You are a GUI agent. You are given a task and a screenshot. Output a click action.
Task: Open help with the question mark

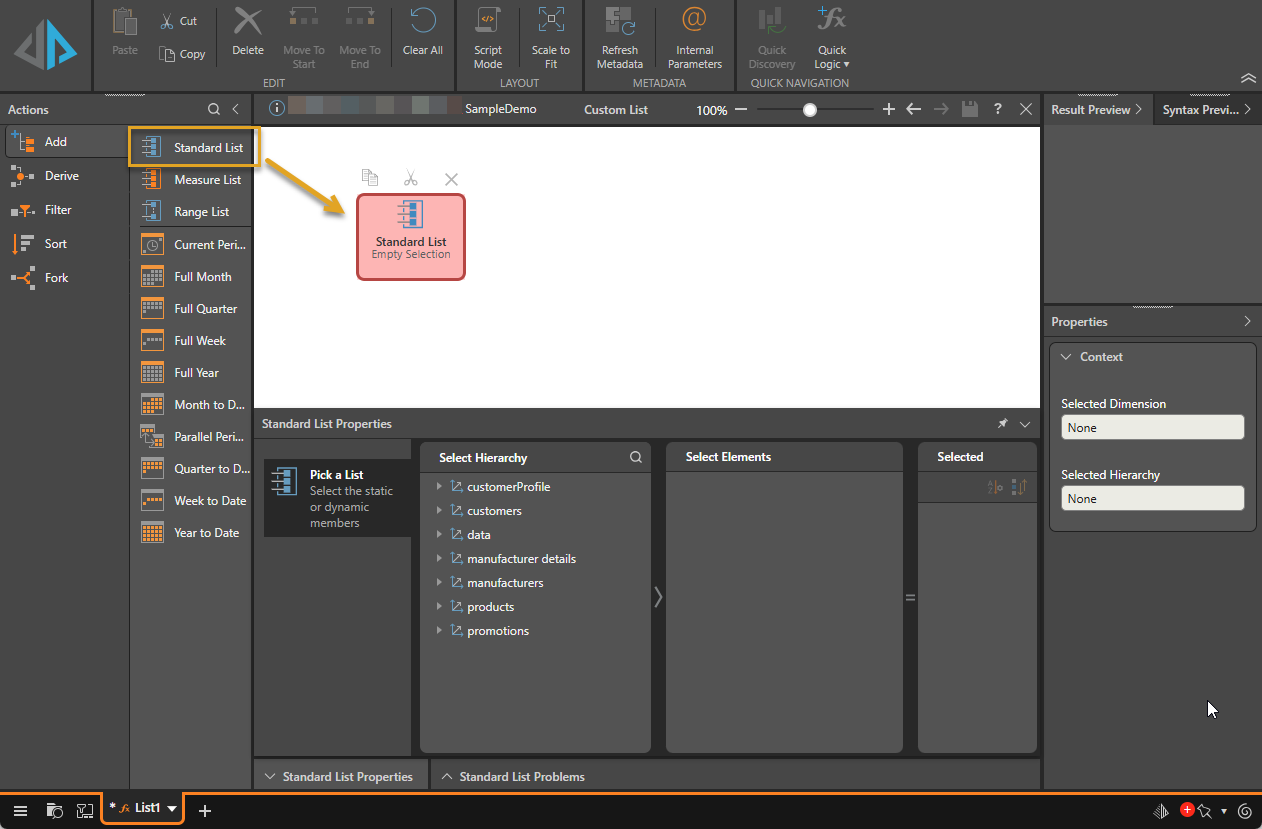[998, 110]
